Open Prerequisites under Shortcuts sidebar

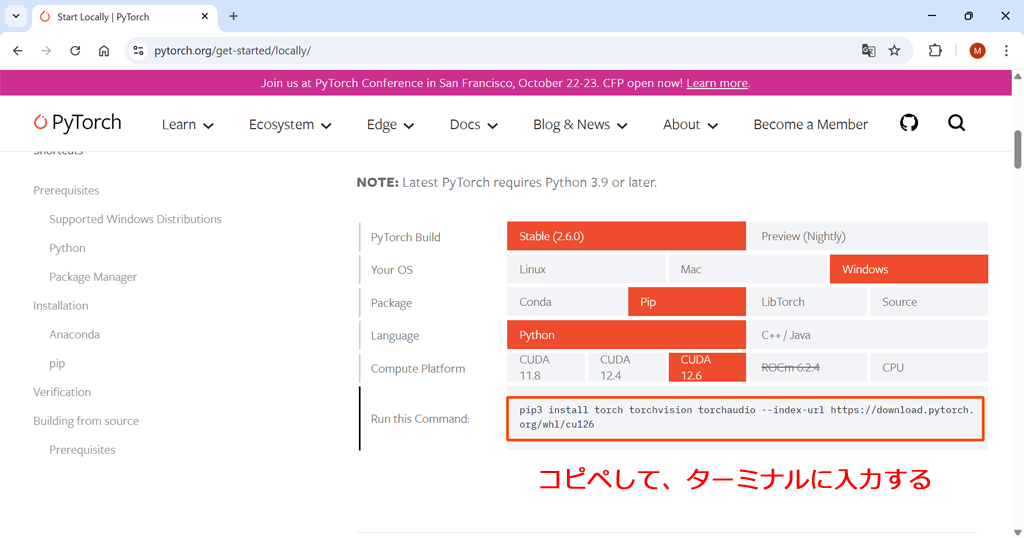click(66, 190)
